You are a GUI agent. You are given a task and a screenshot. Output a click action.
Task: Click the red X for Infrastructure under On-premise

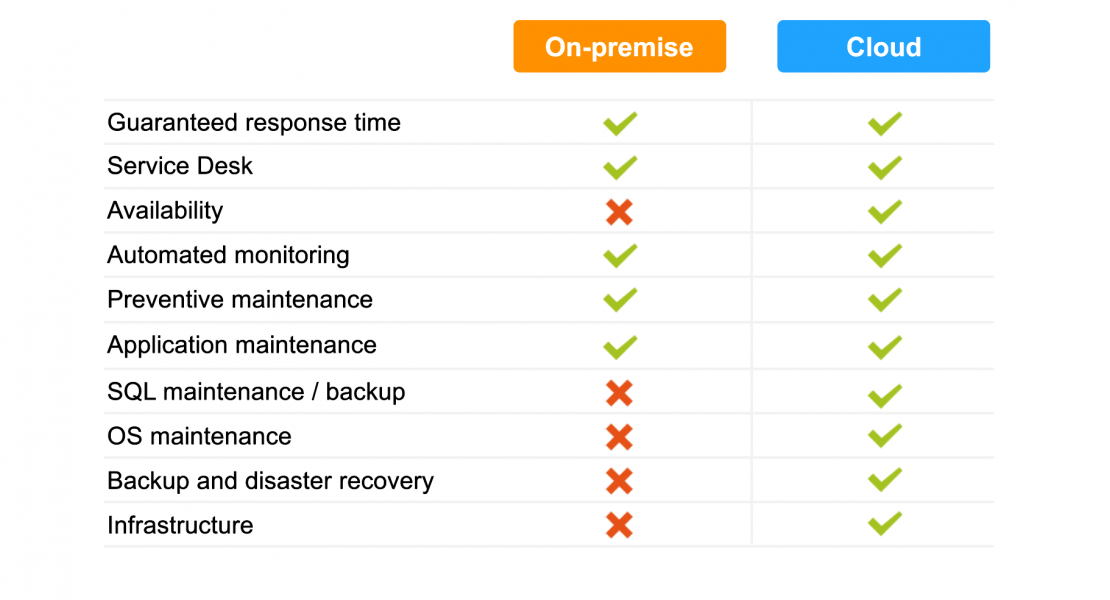coord(619,526)
